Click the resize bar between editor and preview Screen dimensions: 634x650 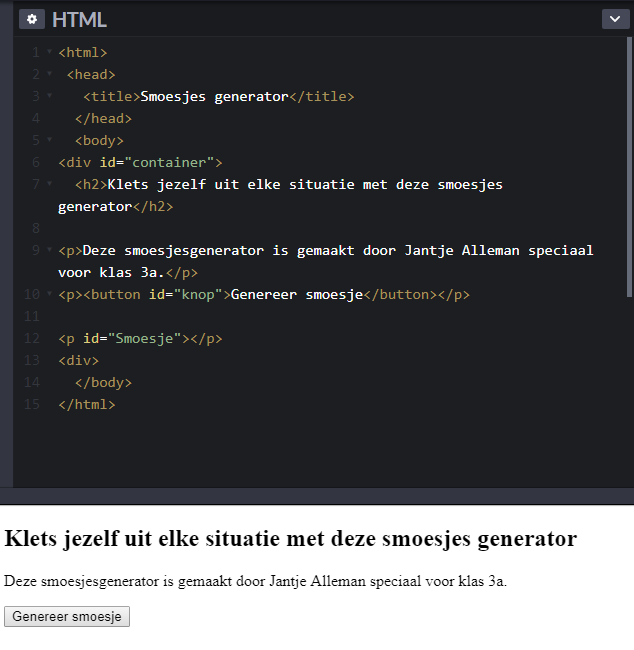[317, 496]
